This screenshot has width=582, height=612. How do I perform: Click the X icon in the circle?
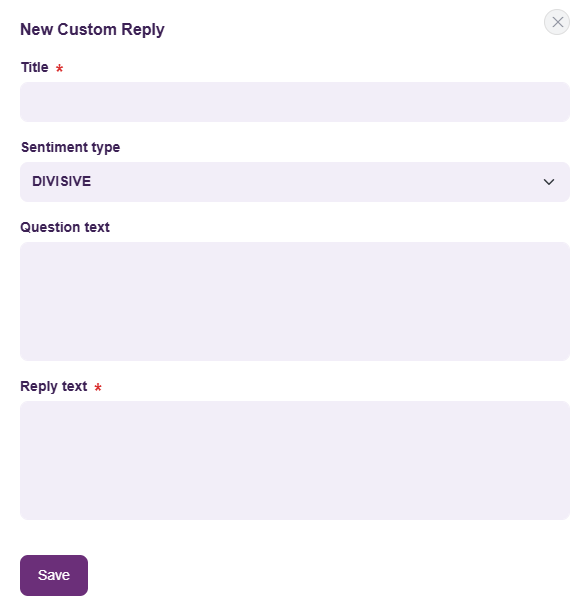557,22
